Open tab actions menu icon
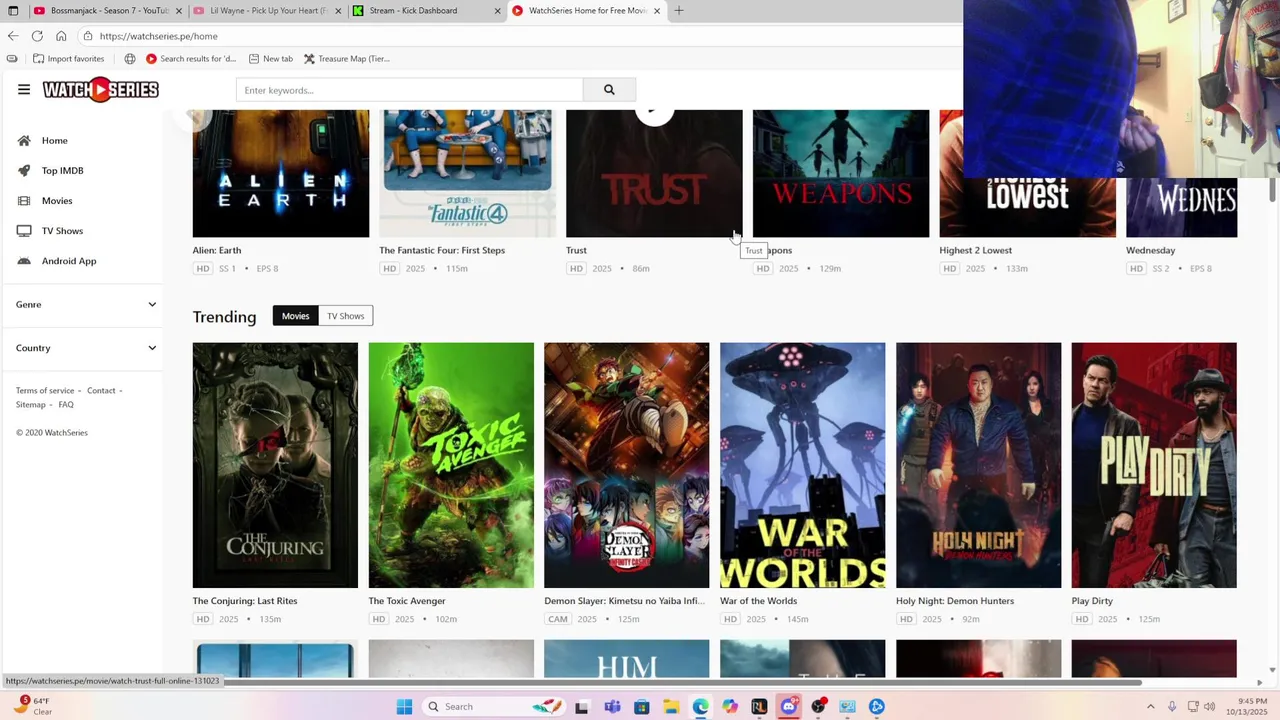Image resolution: width=1280 pixels, height=720 pixels. pyautogui.click(x=13, y=11)
